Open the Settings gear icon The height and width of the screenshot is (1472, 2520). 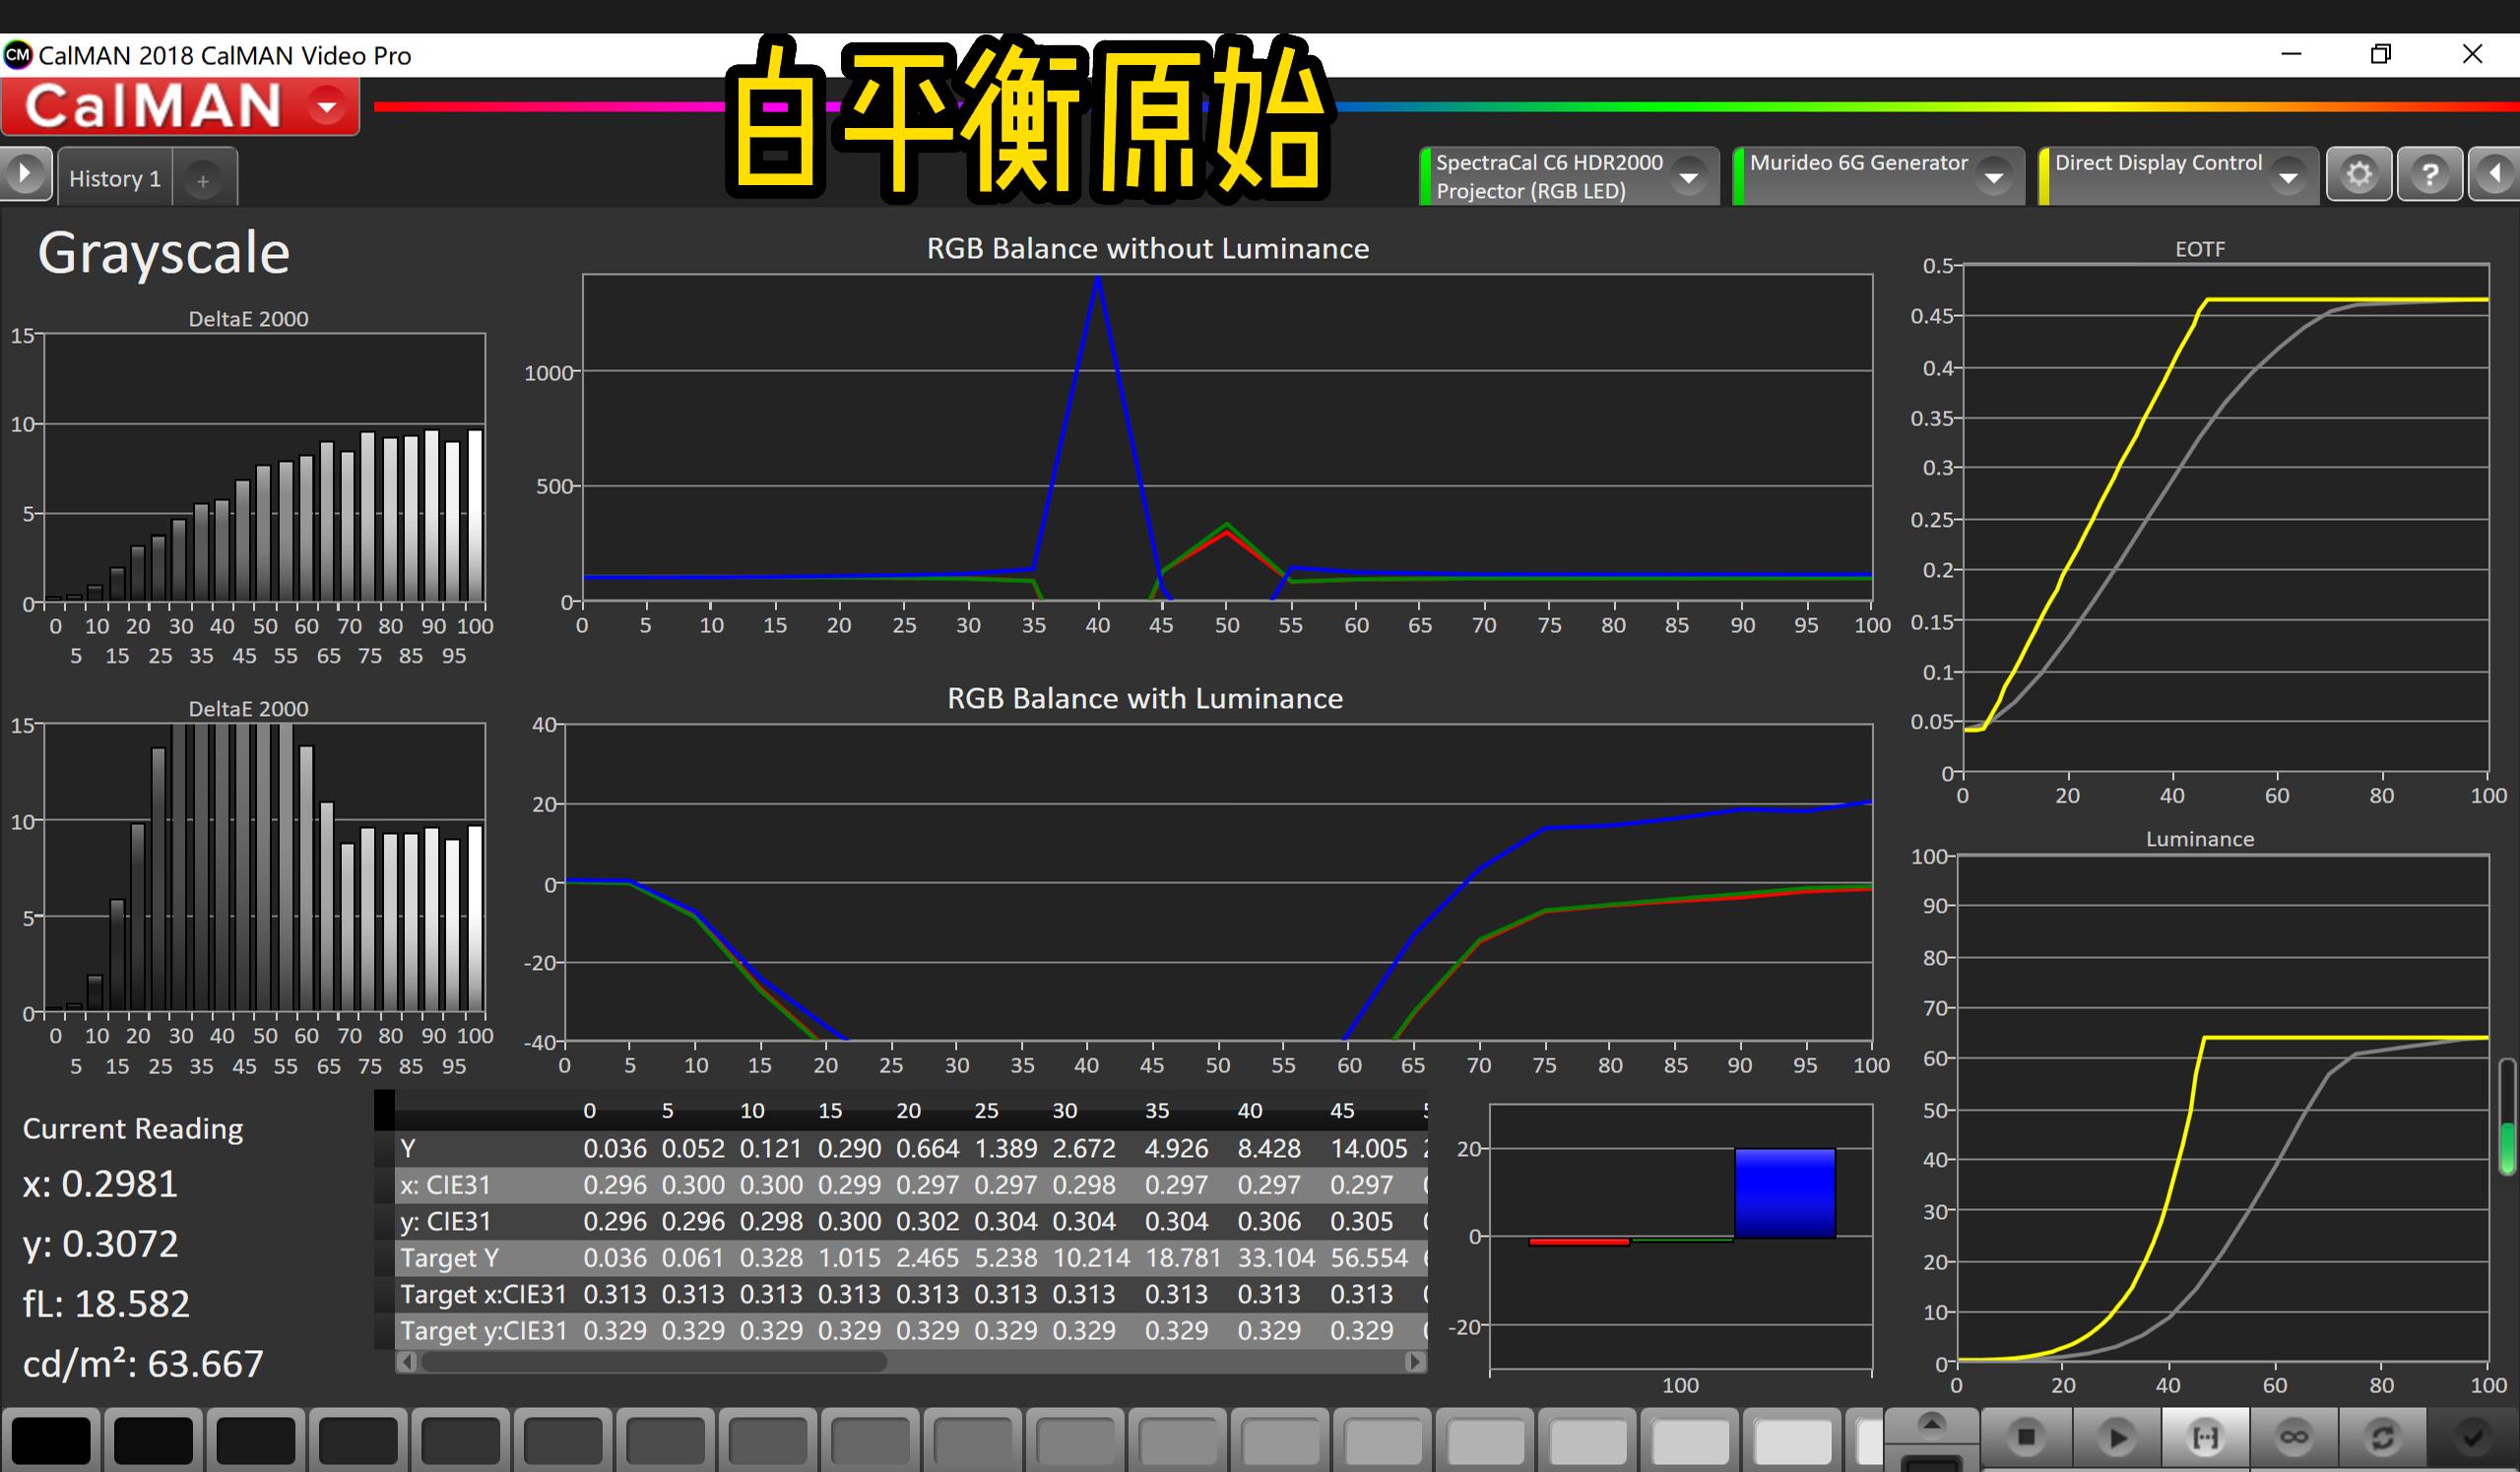[x=2360, y=173]
